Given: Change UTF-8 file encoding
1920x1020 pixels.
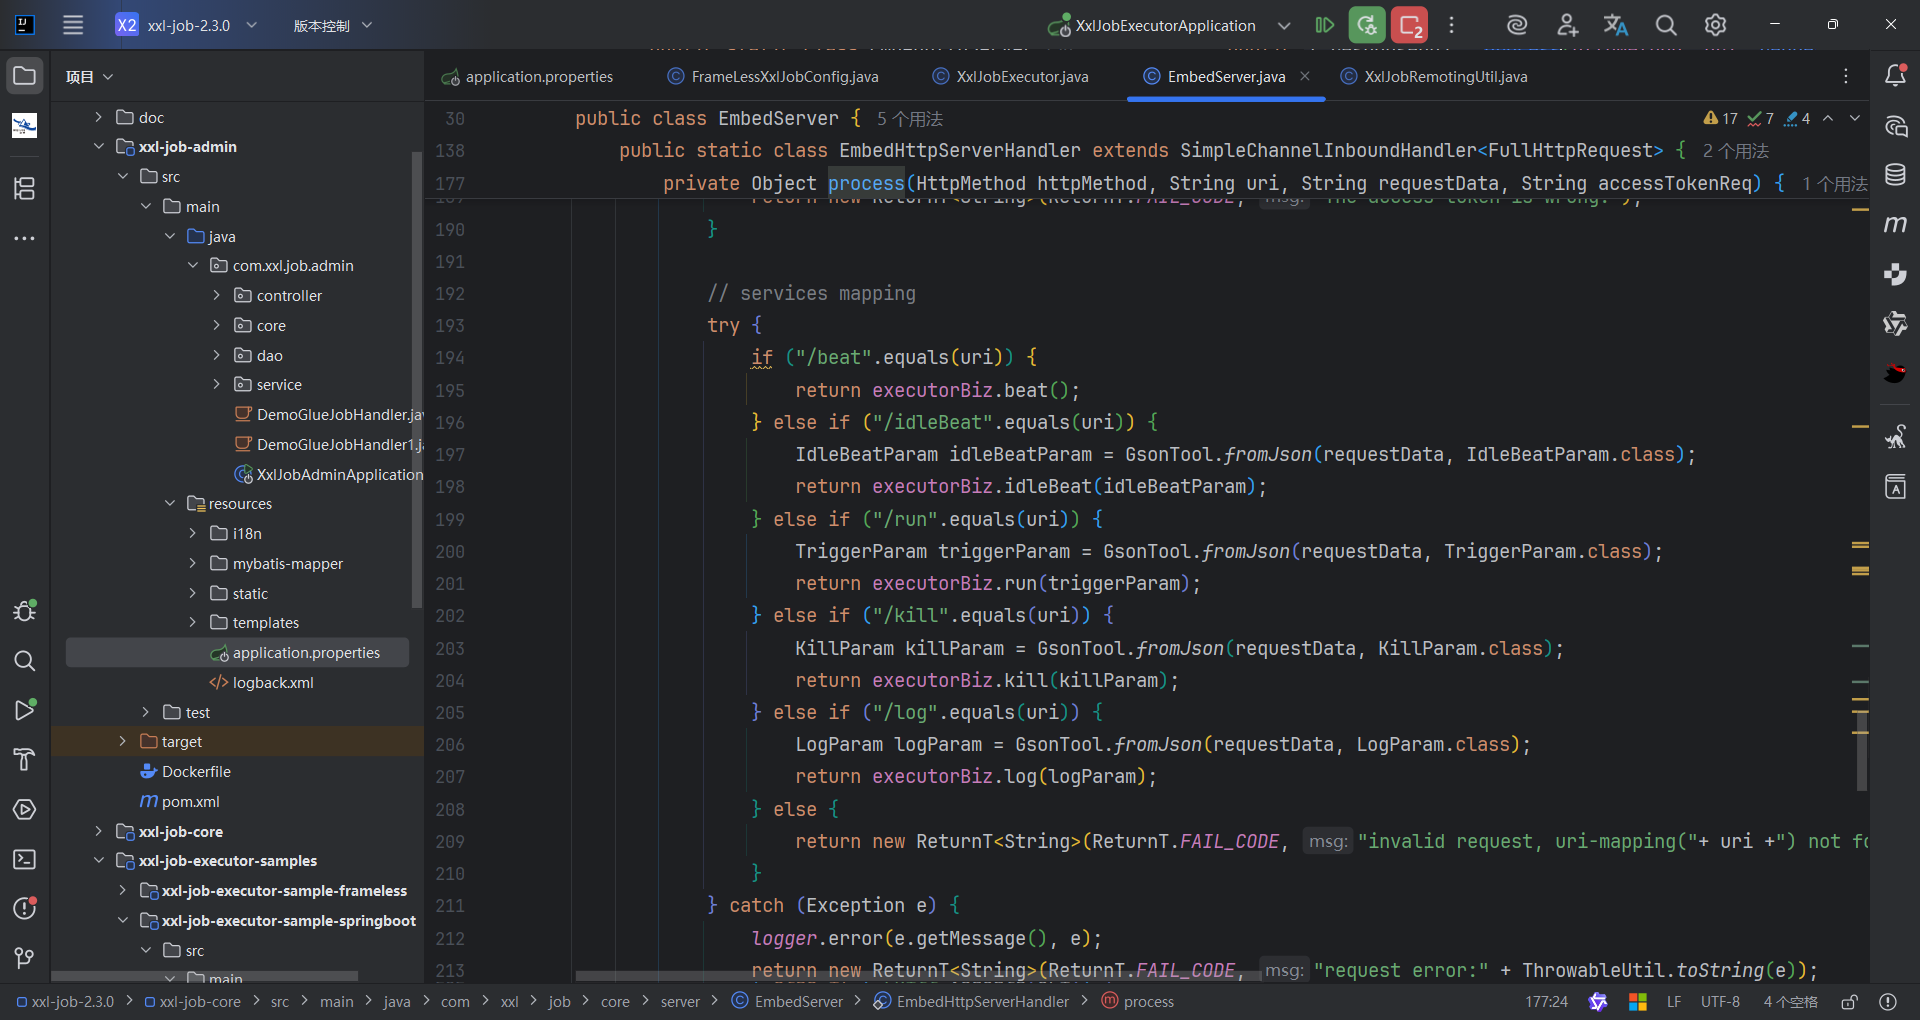Looking at the screenshot, I should pyautogui.click(x=1720, y=1001).
